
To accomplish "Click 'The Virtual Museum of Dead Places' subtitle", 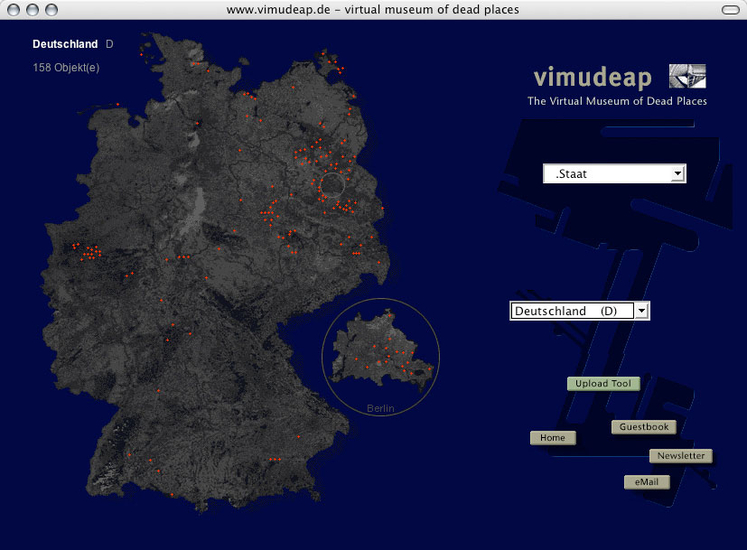I will [617, 101].
